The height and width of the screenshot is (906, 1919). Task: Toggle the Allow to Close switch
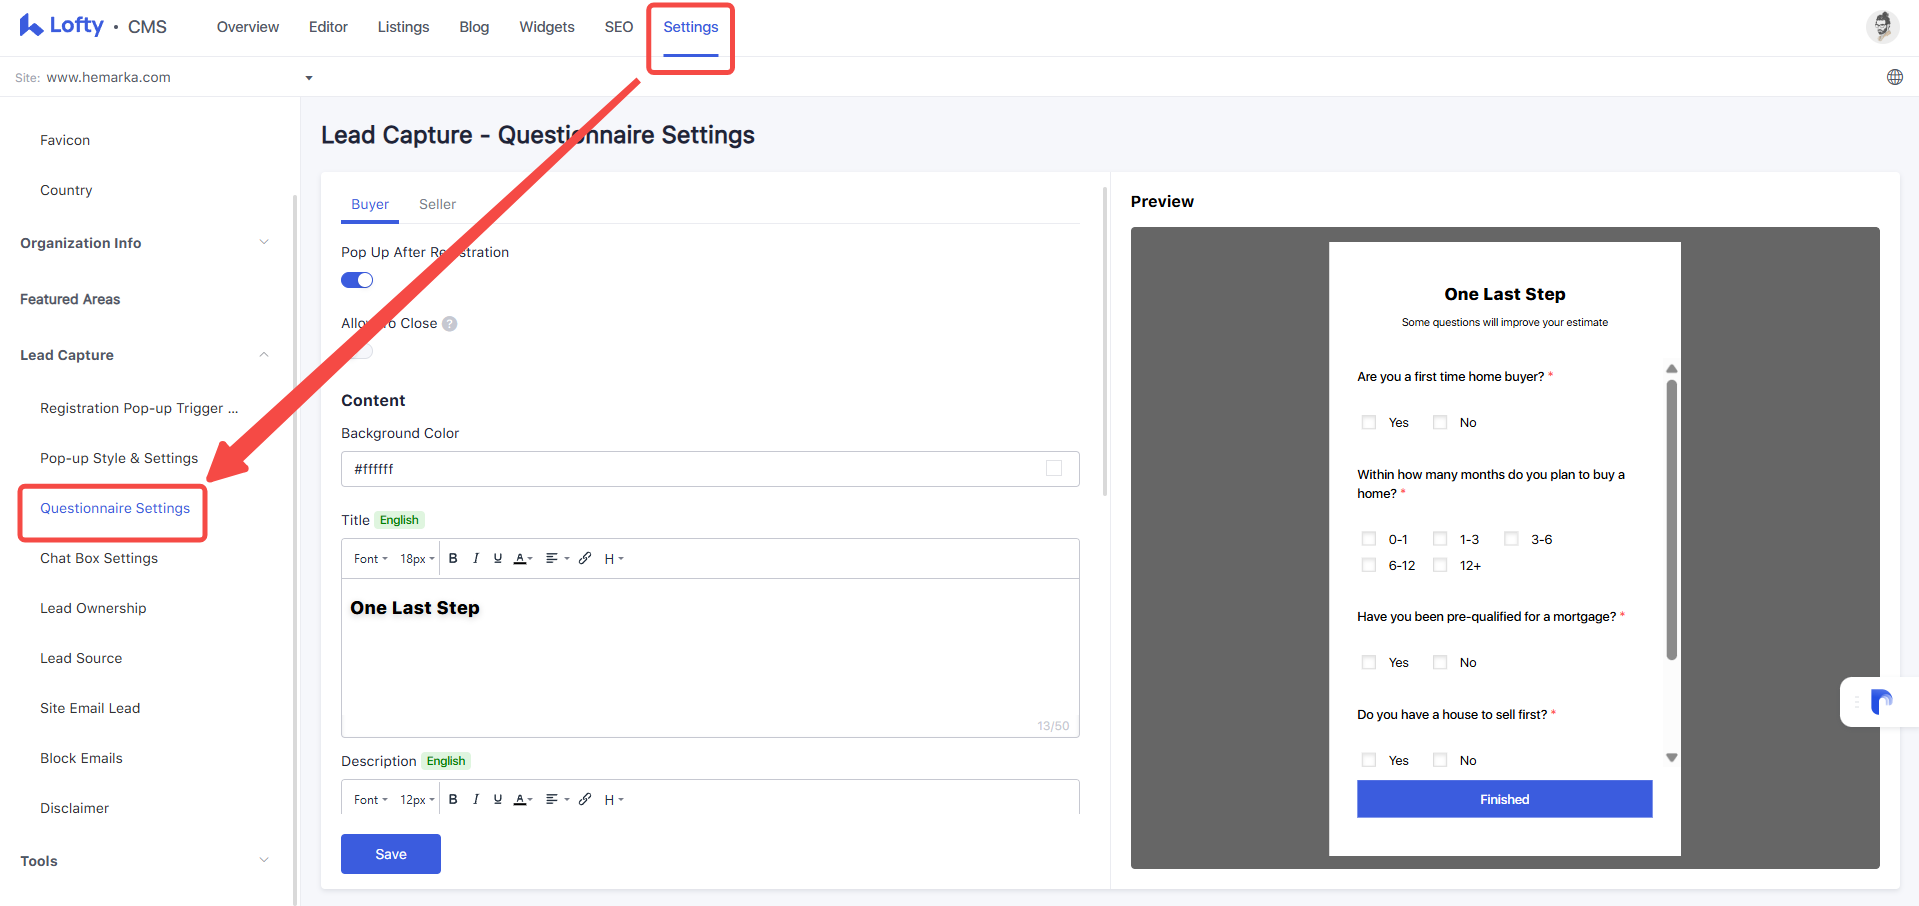(357, 351)
